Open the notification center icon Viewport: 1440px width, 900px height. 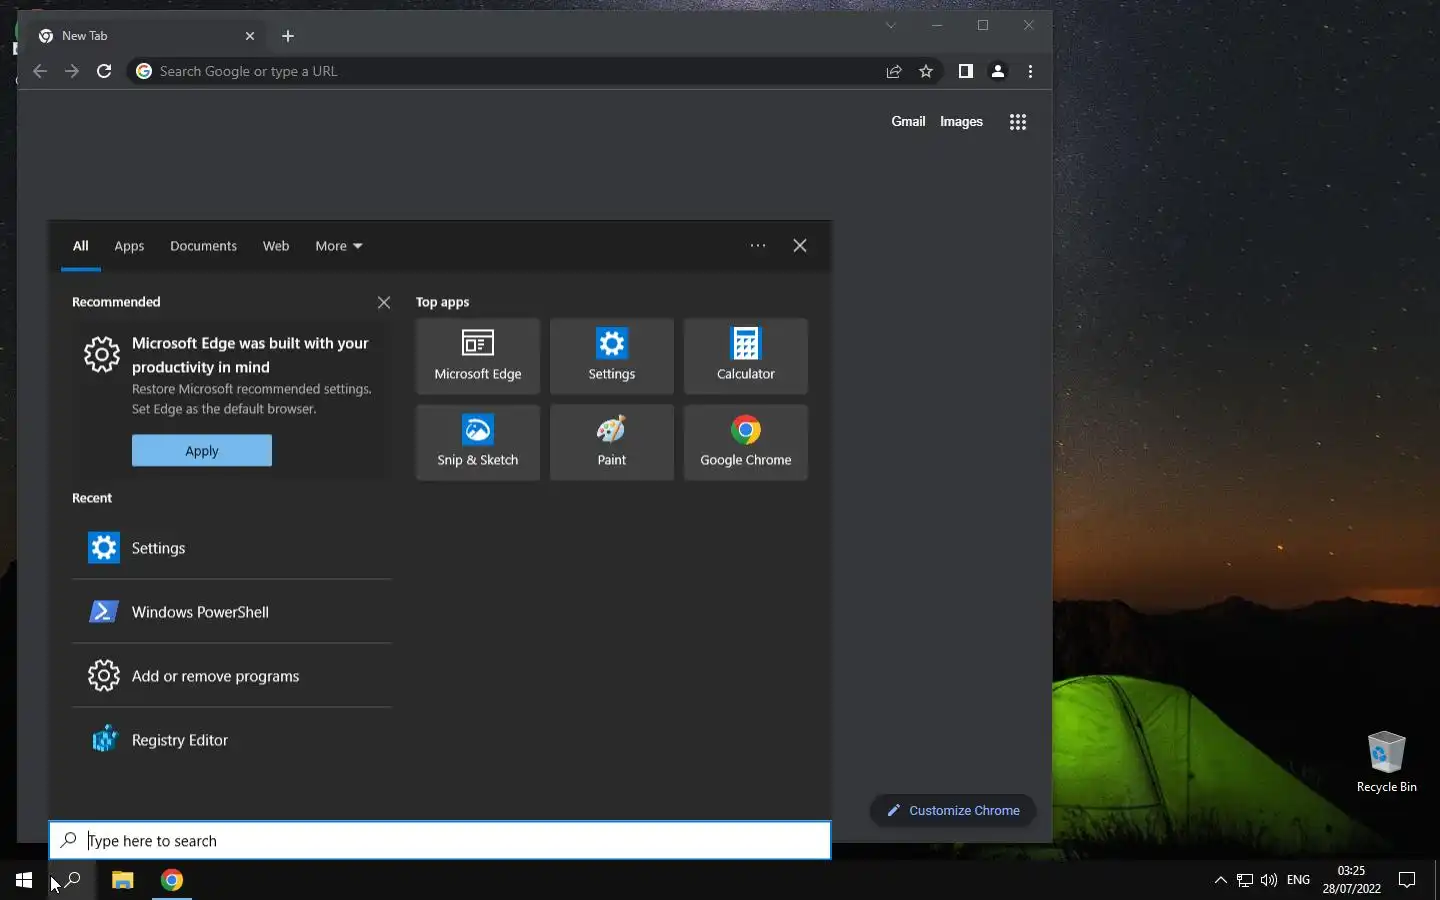pyautogui.click(x=1407, y=880)
